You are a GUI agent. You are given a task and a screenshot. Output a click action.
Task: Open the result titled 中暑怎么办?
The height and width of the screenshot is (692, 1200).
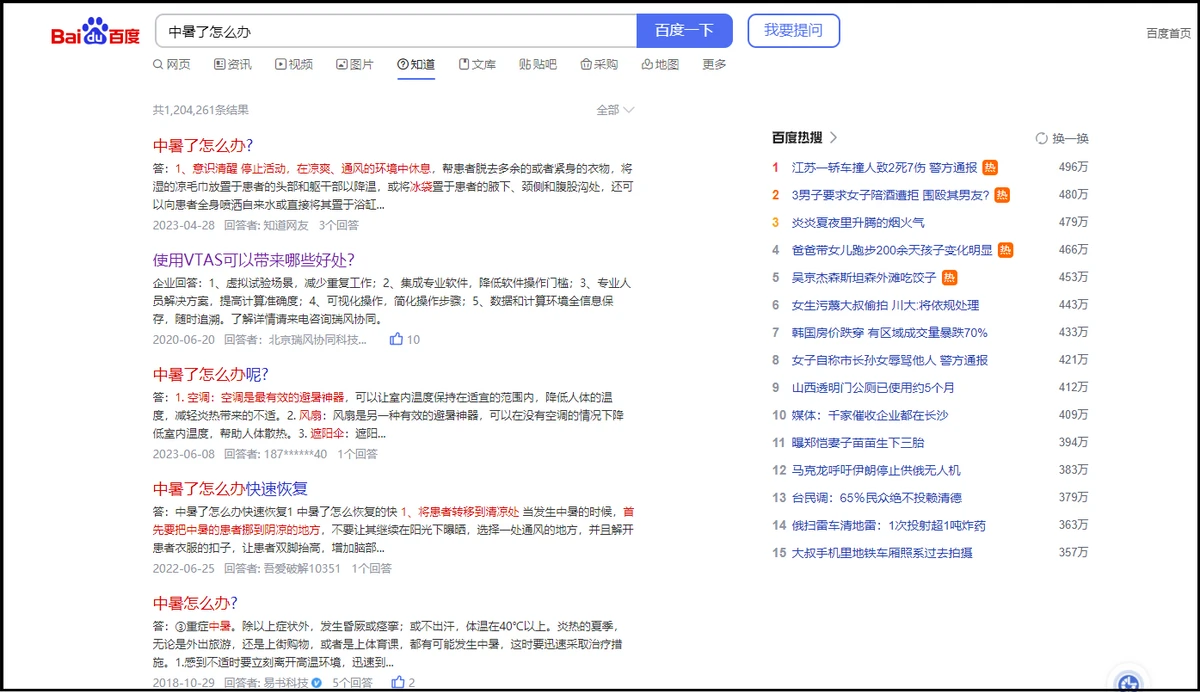pos(195,603)
